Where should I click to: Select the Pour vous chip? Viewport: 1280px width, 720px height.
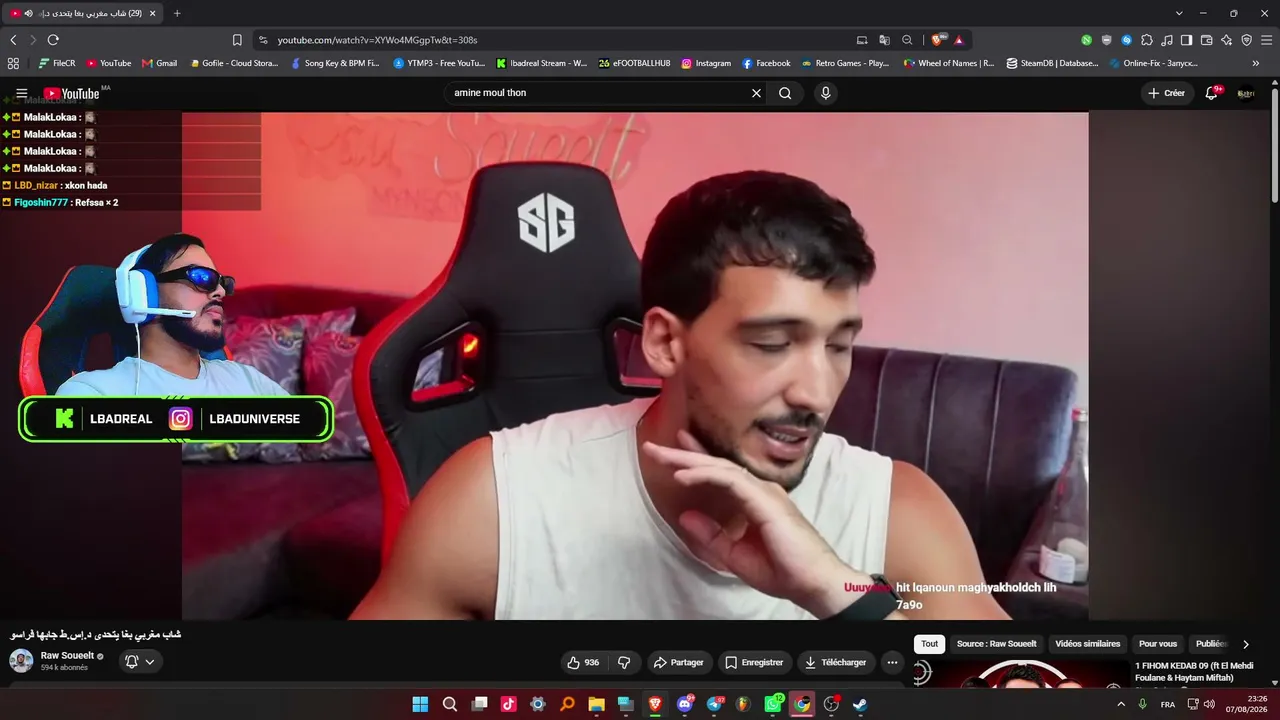1158,644
